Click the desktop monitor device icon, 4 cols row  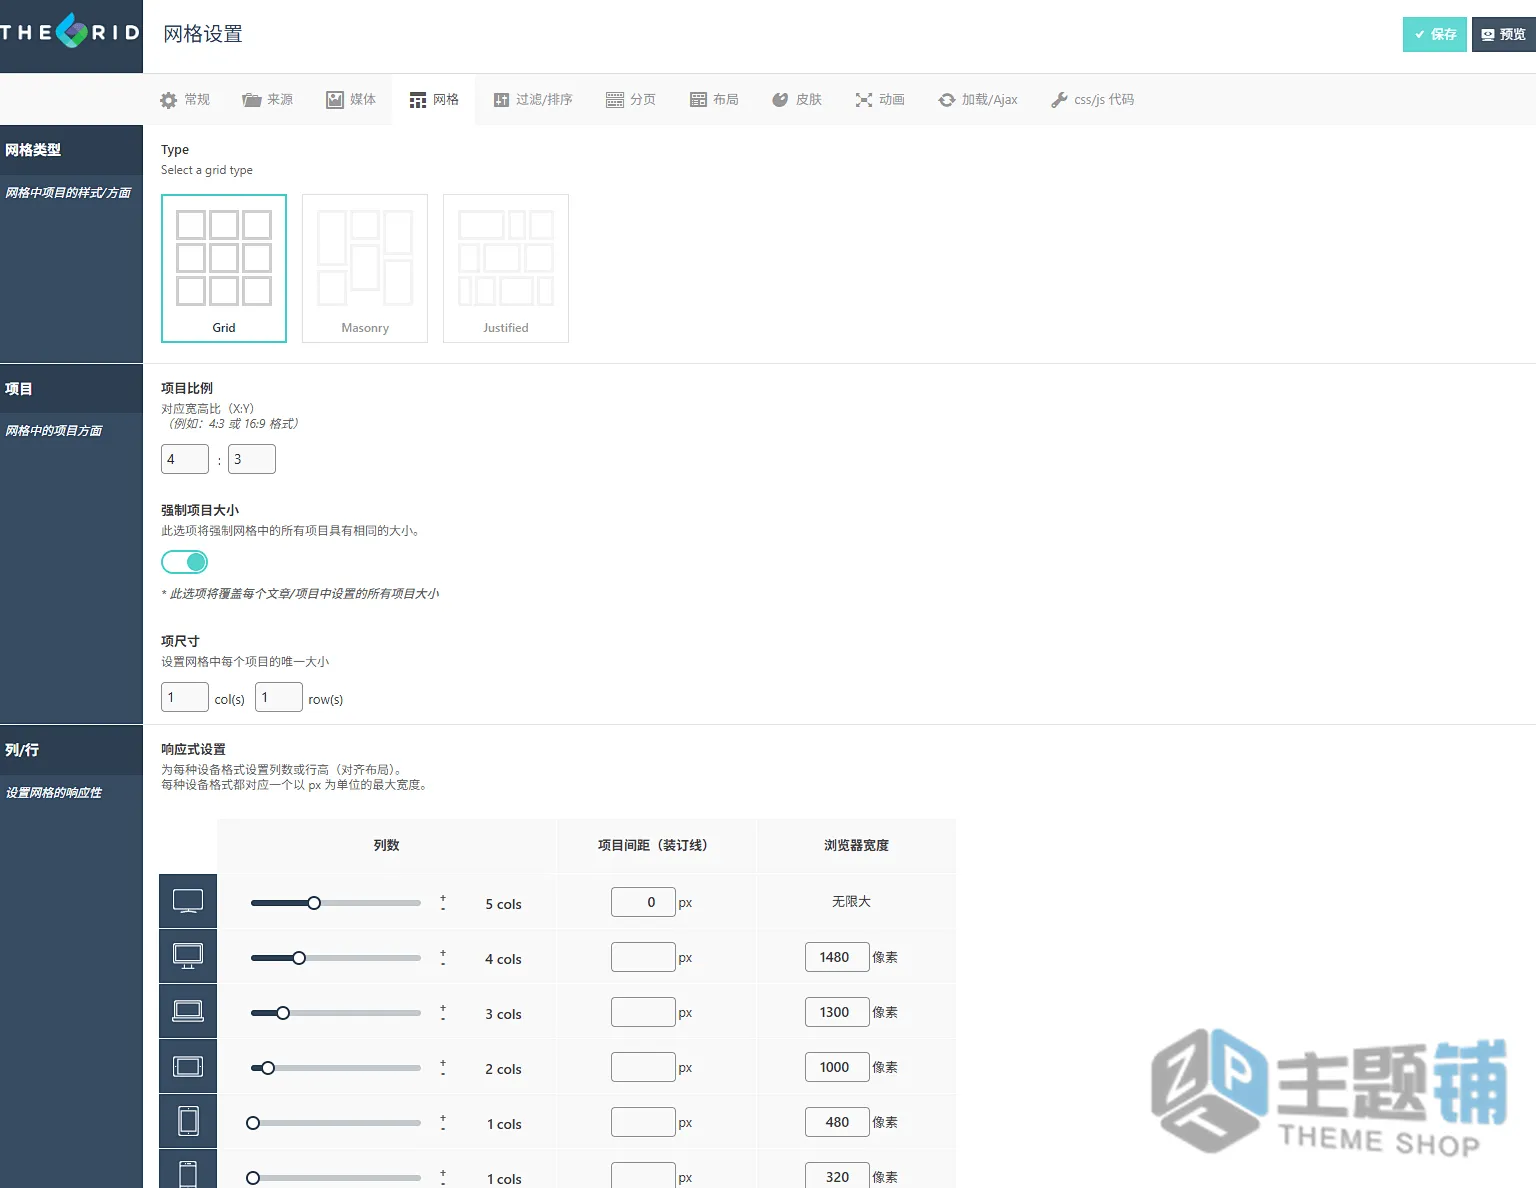pos(188,956)
